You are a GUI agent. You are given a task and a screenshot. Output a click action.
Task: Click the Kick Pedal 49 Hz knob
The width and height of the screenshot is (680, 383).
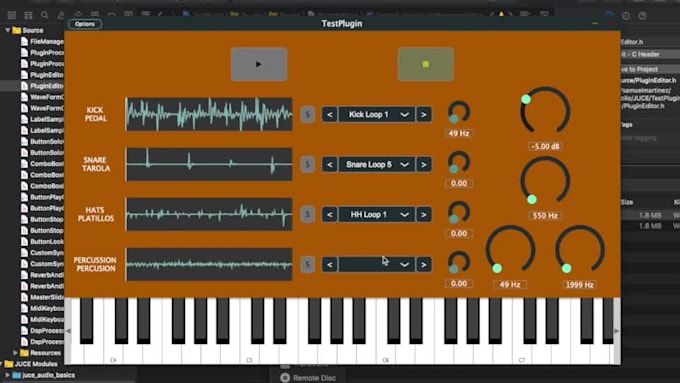tap(459, 112)
